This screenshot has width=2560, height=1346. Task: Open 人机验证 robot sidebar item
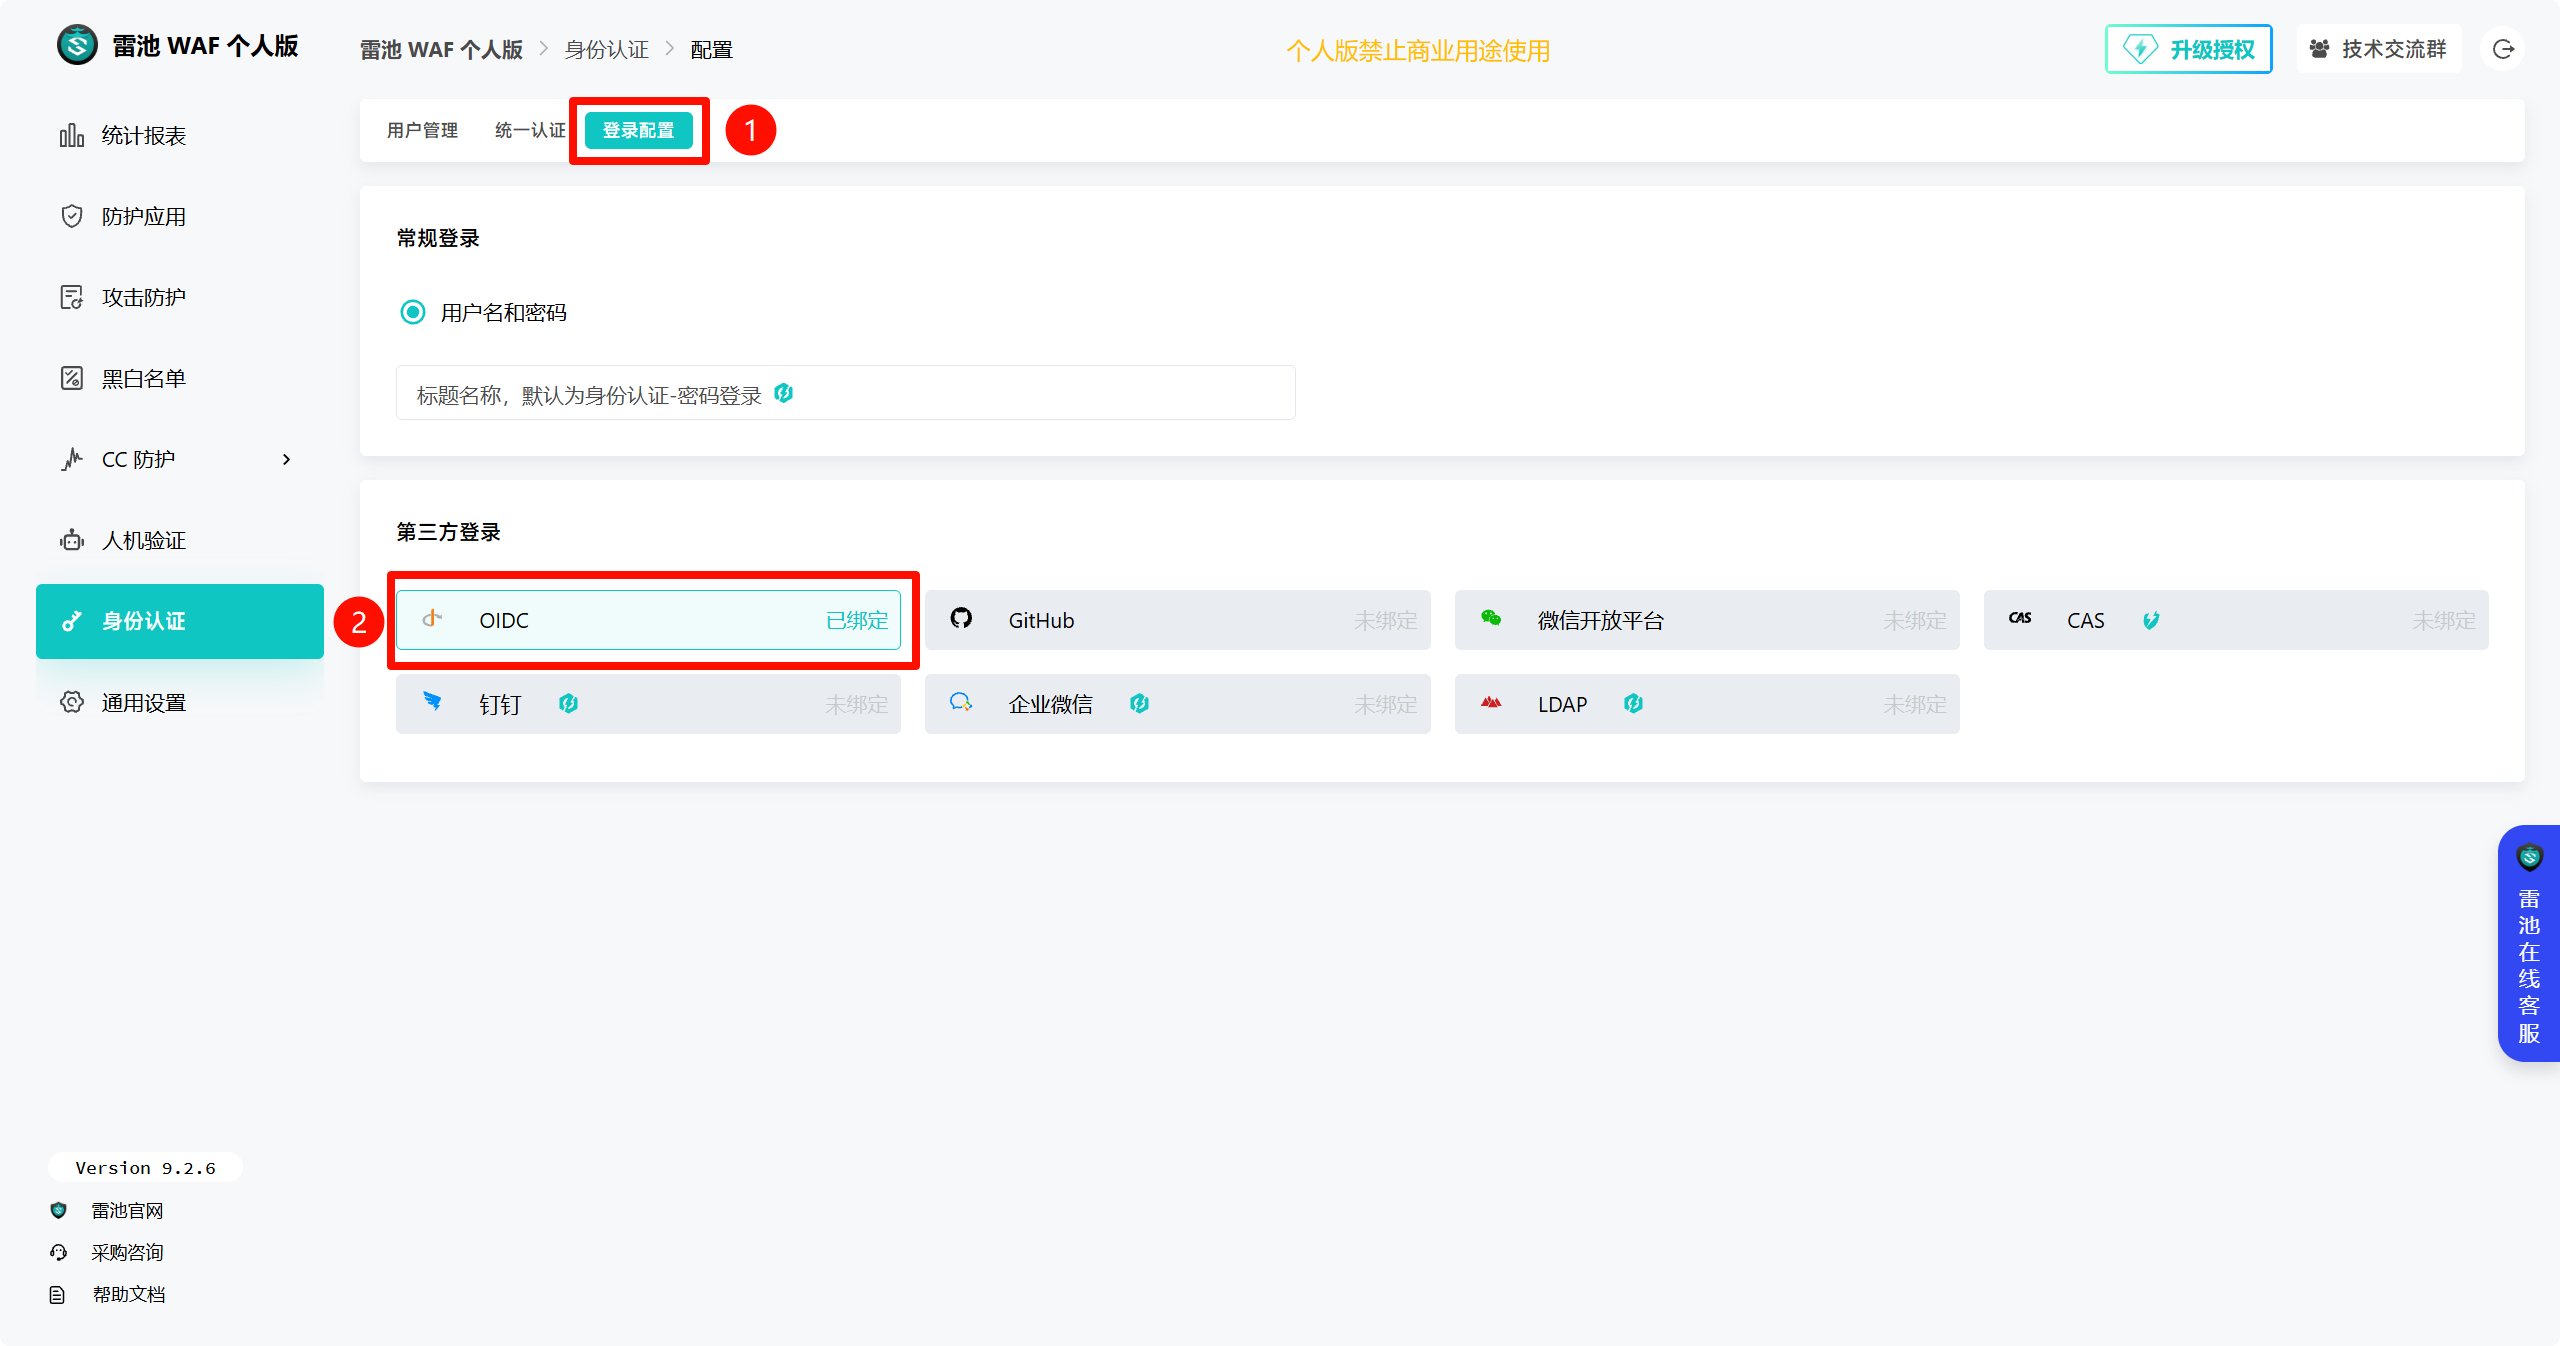[x=143, y=541]
